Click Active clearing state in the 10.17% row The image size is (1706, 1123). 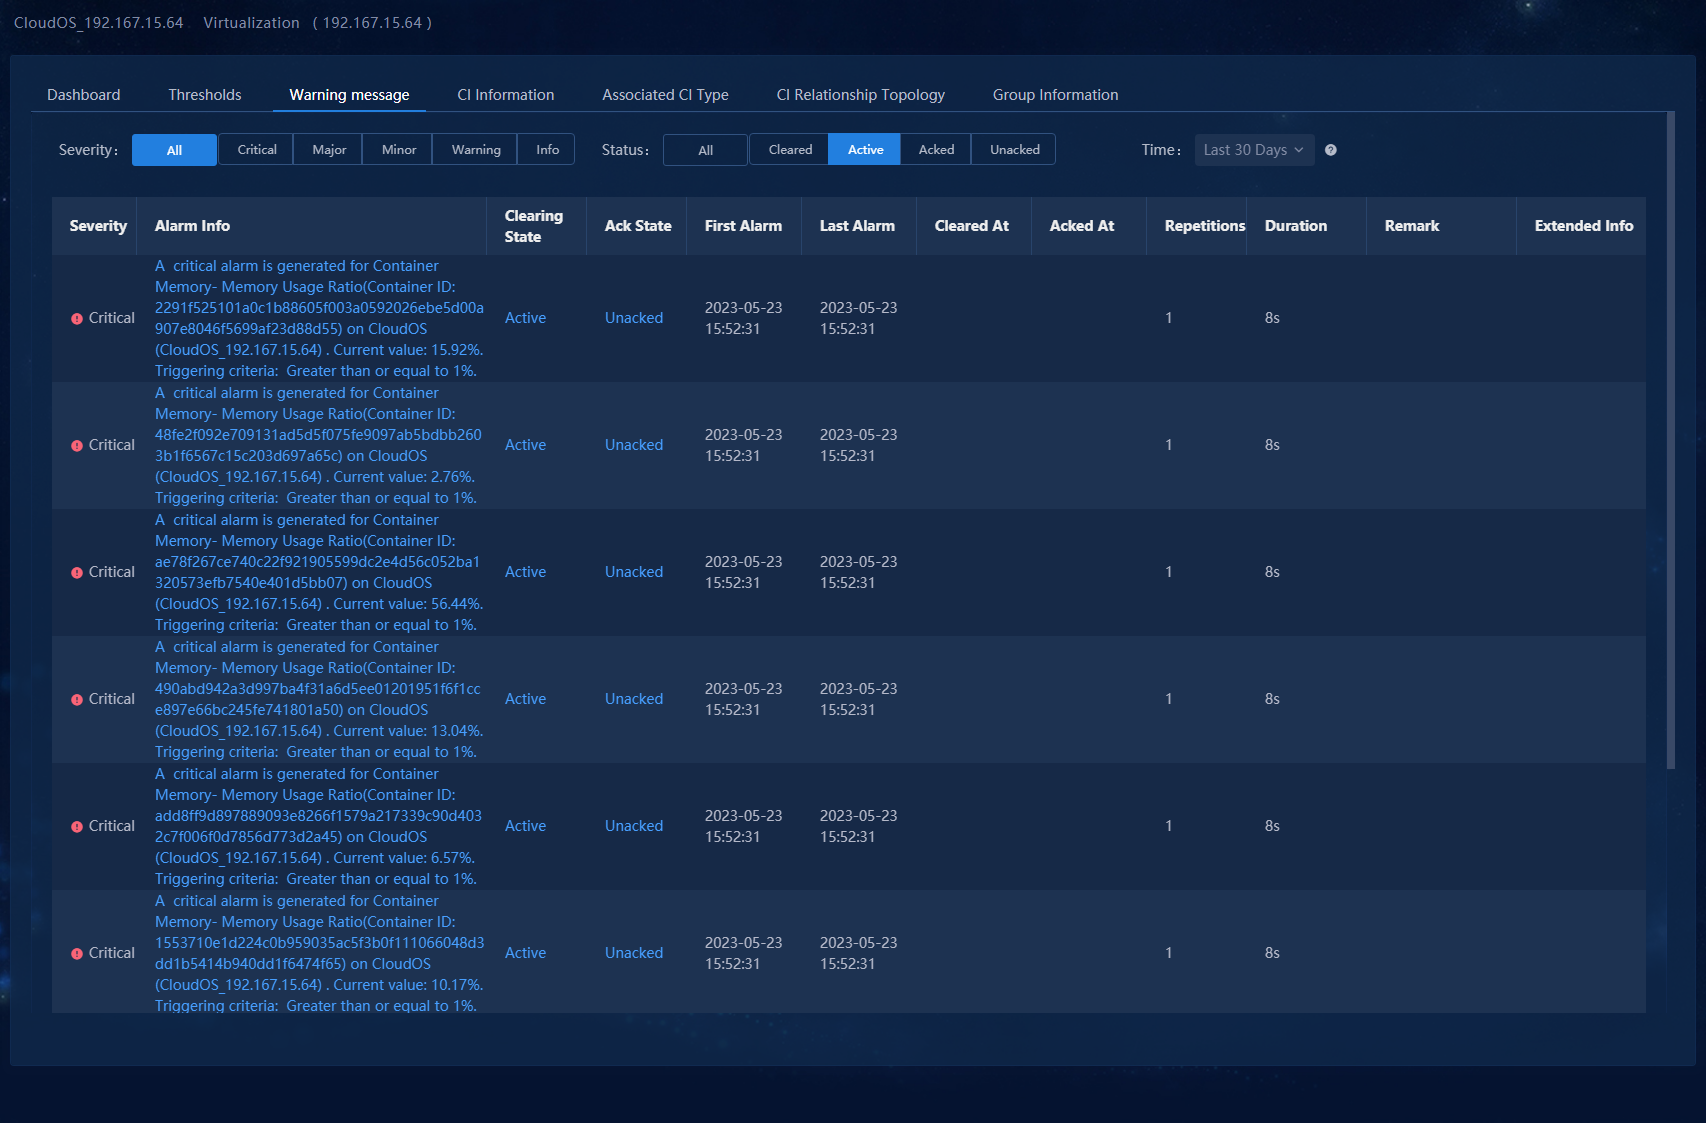point(525,953)
